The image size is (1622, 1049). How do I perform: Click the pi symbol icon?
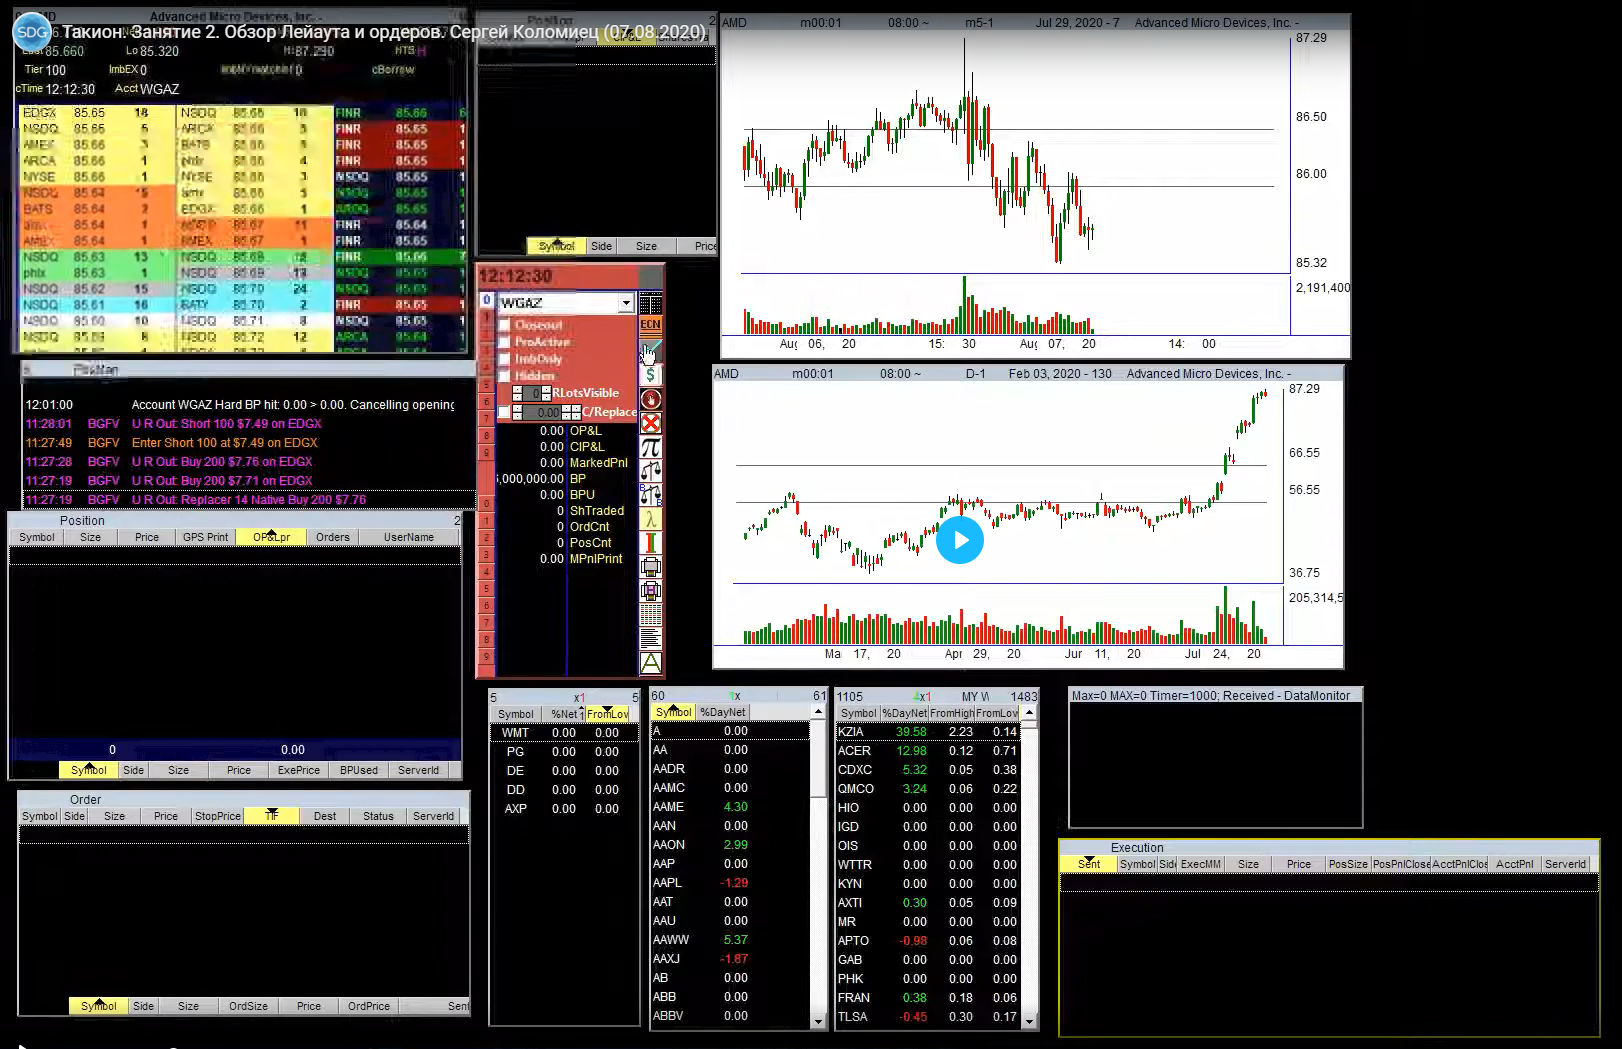point(650,447)
